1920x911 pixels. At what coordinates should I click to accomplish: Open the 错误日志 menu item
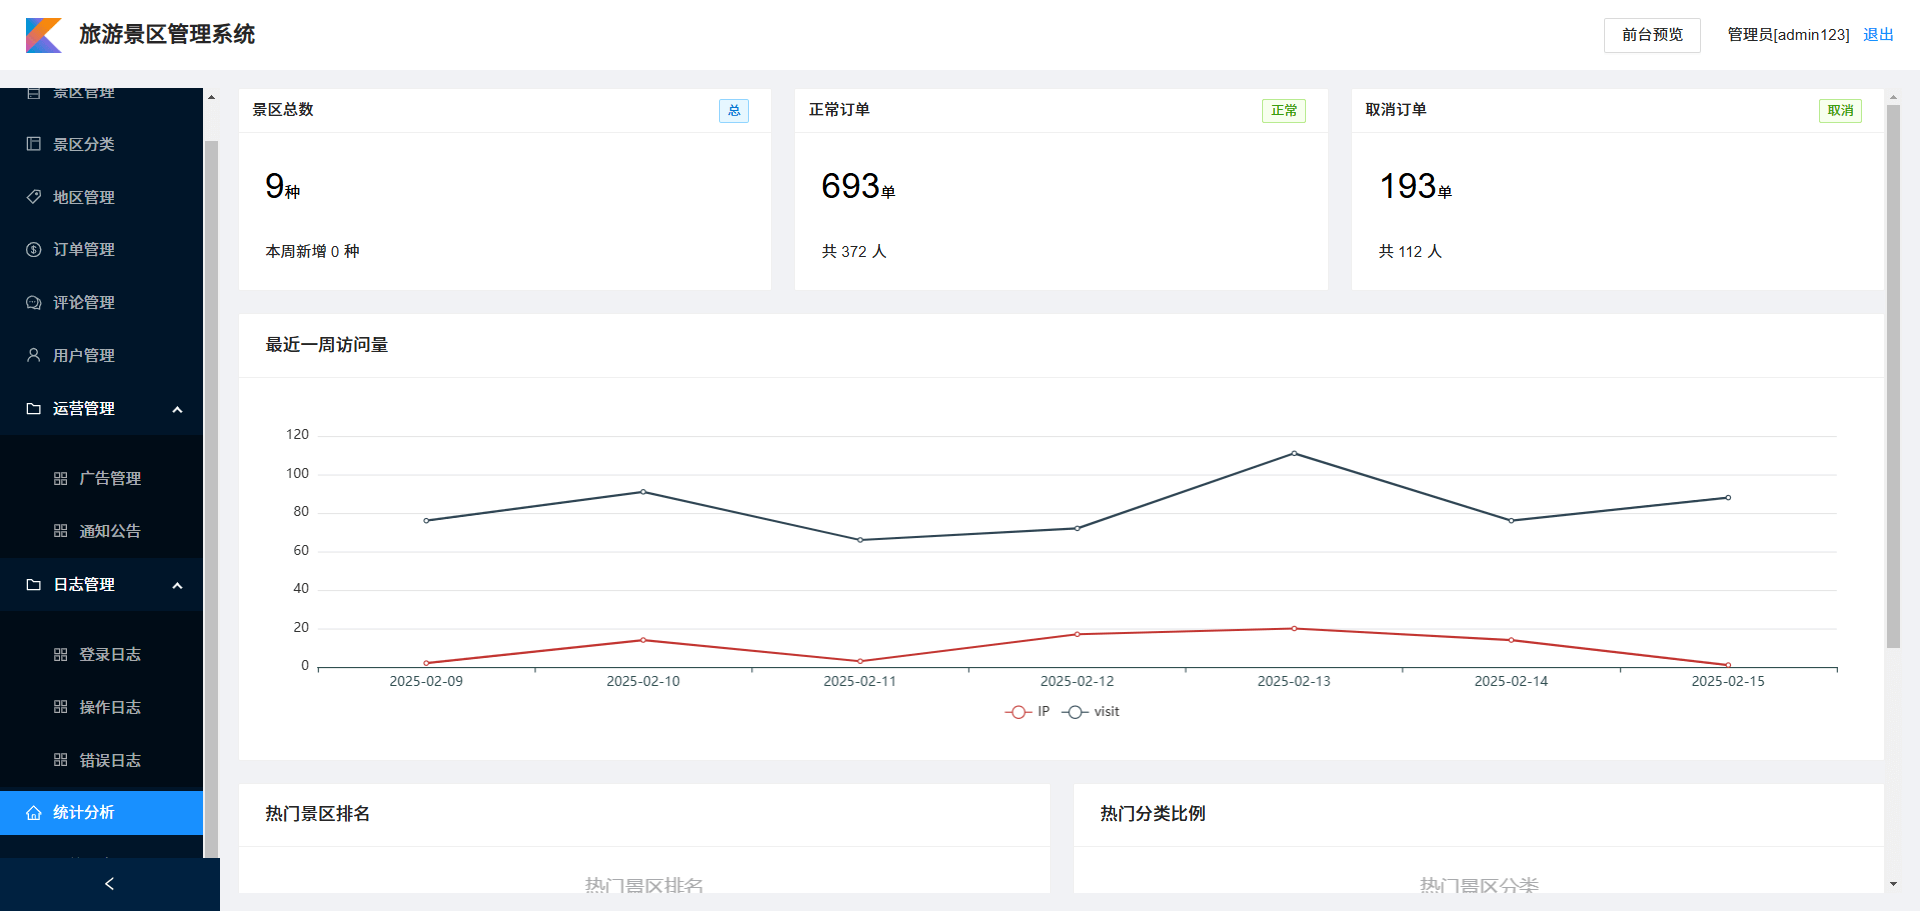coord(110,761)
